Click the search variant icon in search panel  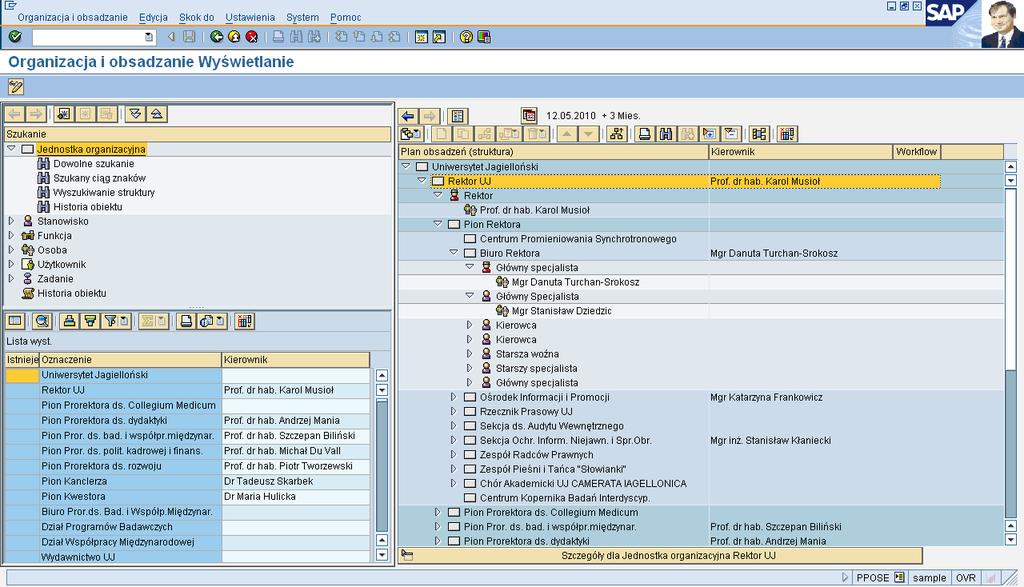point(63,114)
